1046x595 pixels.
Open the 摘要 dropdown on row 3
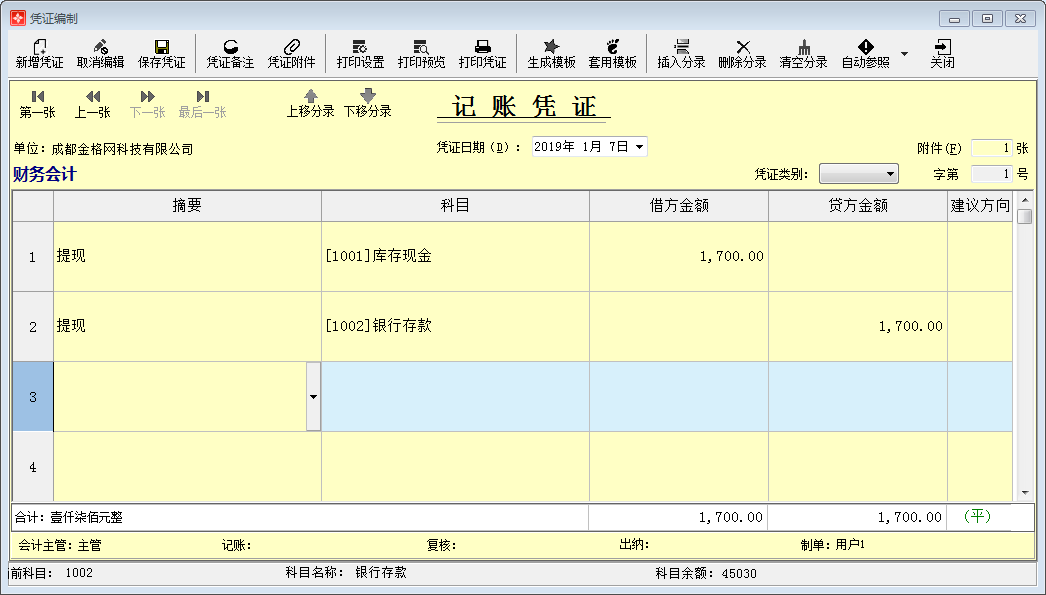point(313,396)
